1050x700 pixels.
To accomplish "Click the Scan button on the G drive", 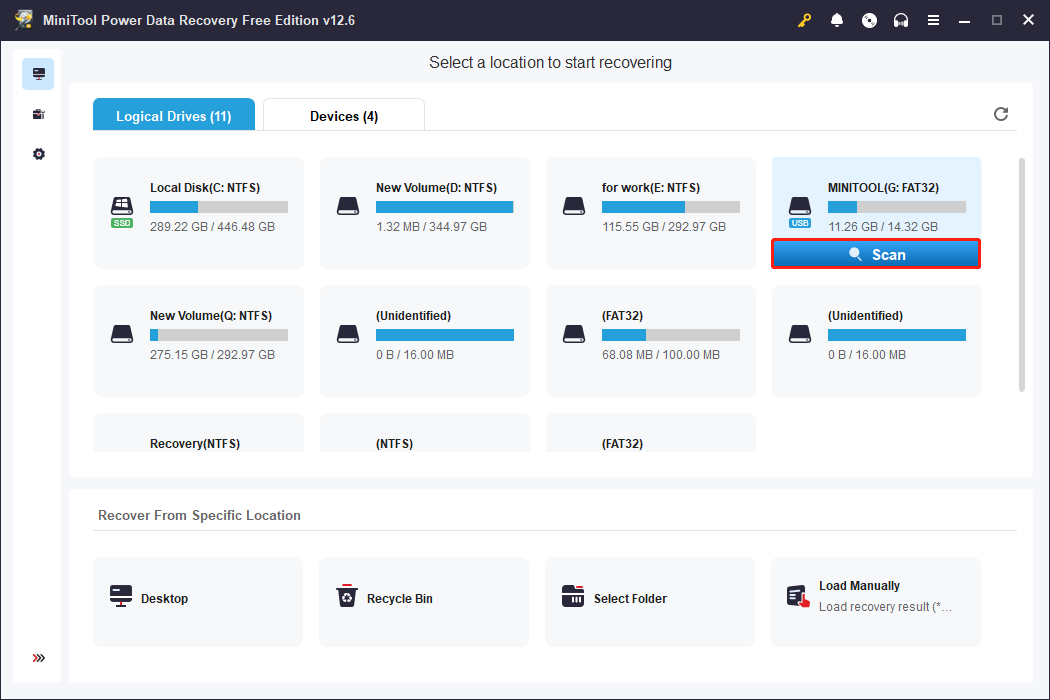I will pyautogui.click(x=876, y=254).
